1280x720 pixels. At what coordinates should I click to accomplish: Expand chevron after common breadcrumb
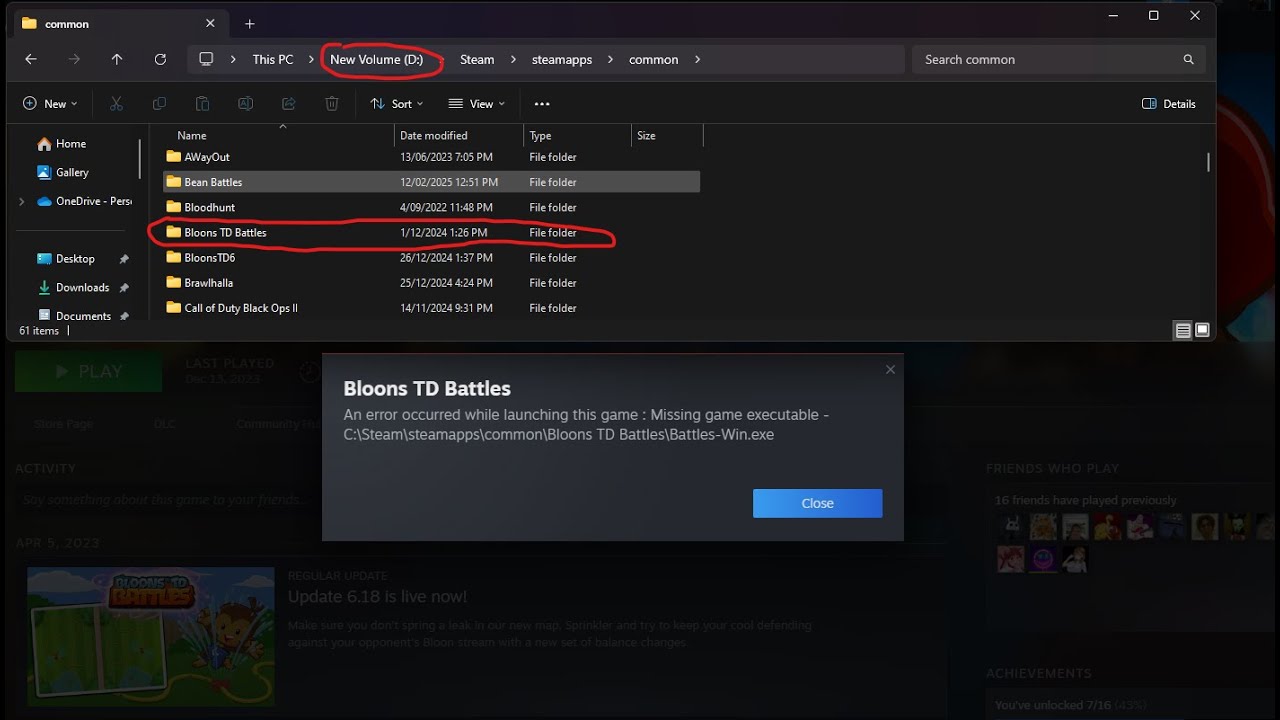point(697,60)
